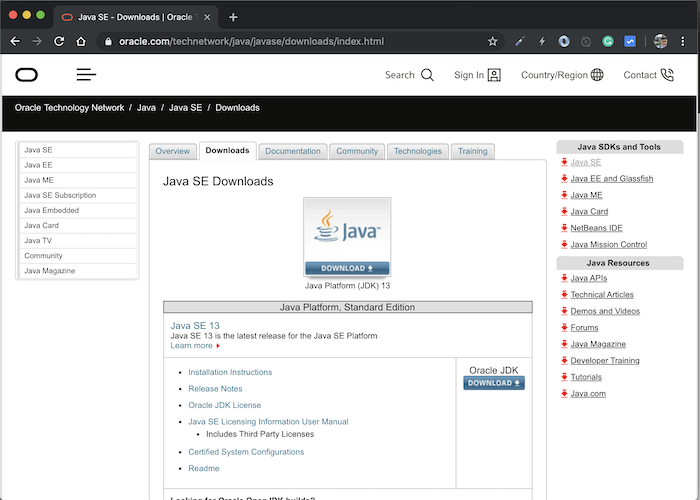Click the browser forward arrow

(x=37, y=42)
